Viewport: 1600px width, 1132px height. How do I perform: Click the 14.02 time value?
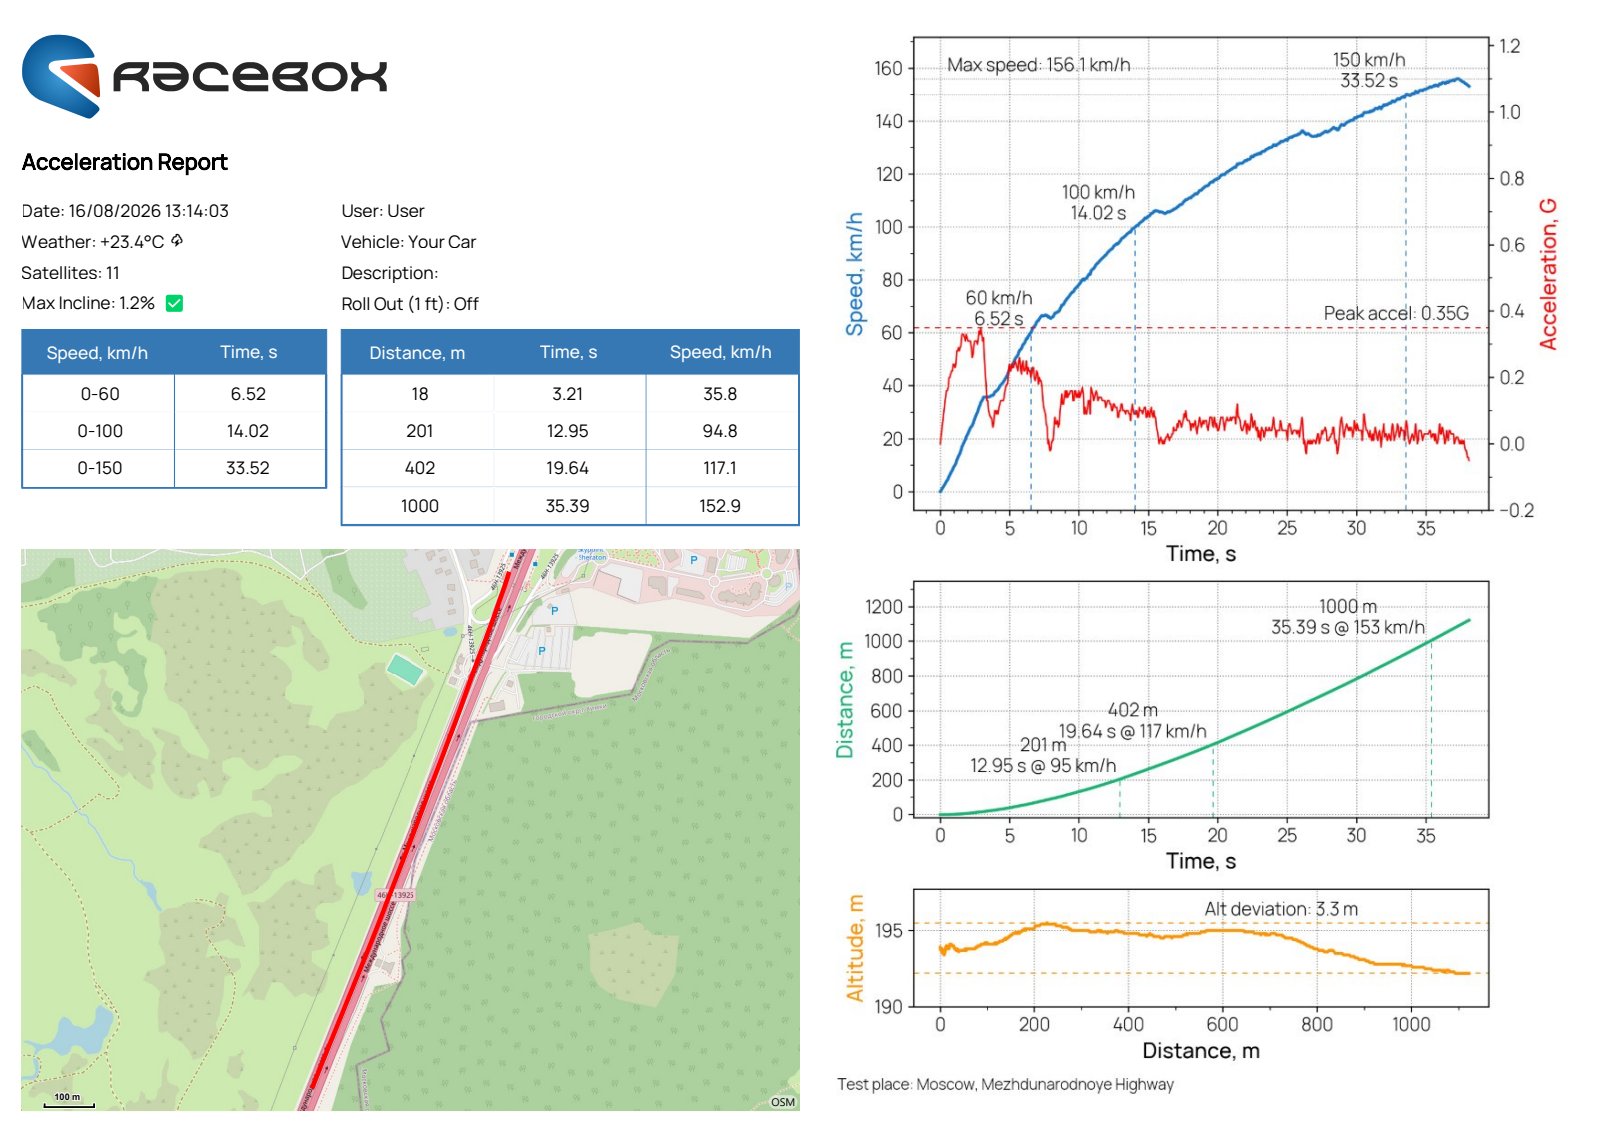tap(248, 431)
